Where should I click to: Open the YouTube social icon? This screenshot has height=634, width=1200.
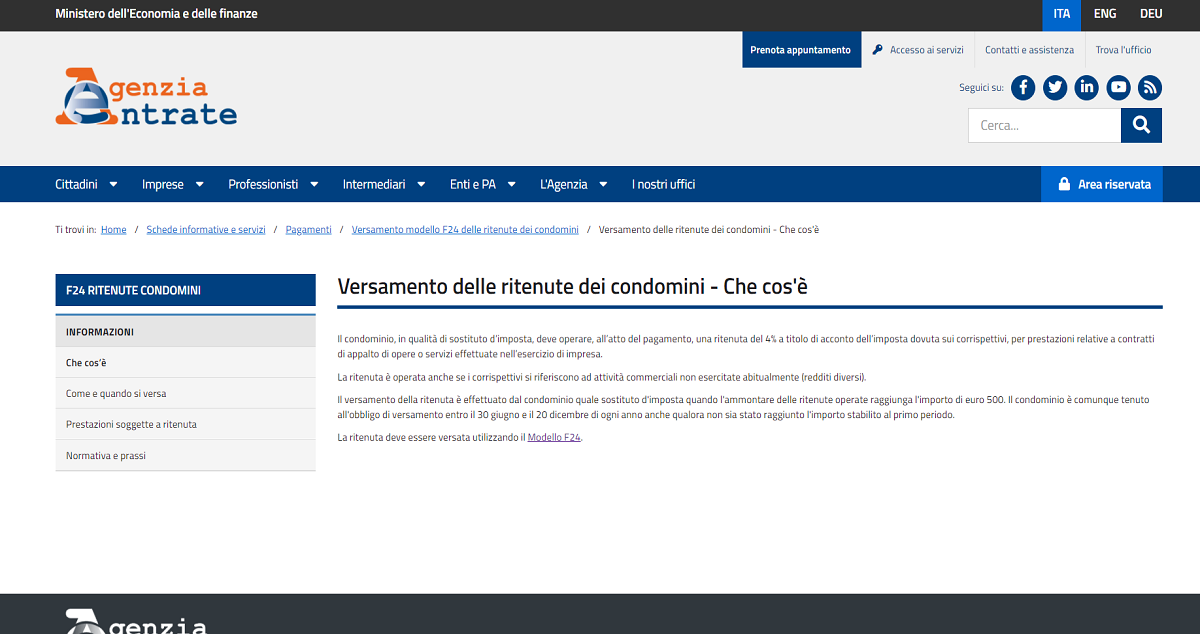click(x=1119, y=87)
